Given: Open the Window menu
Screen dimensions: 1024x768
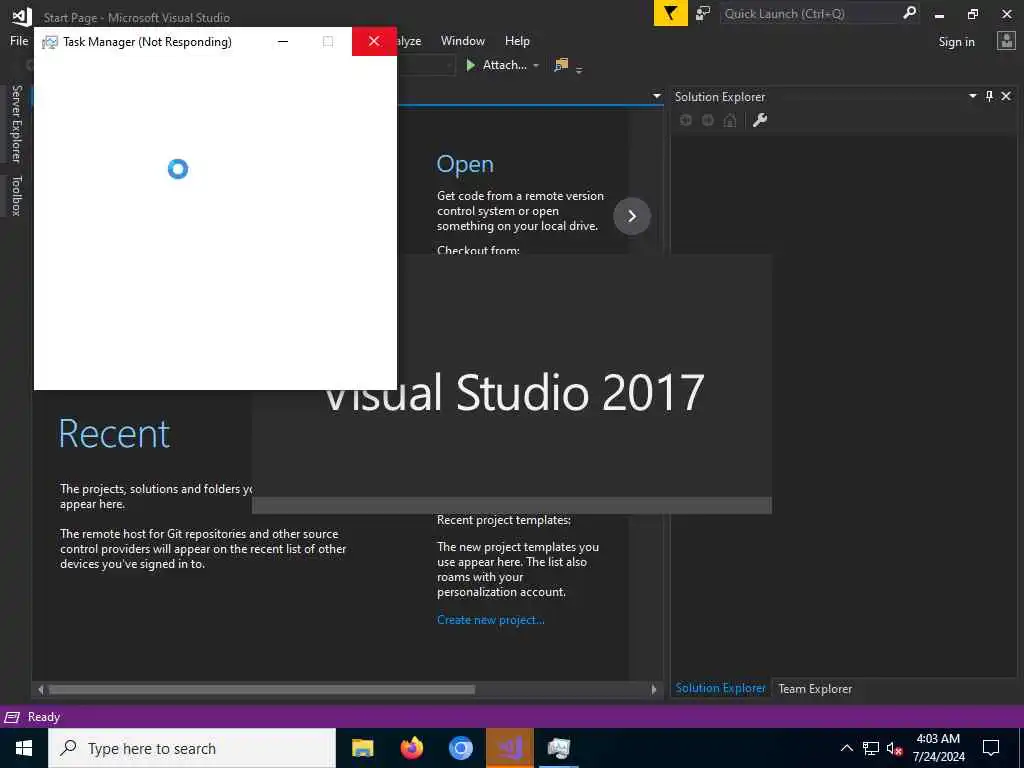Looking at the screenshot, I should tap(462, 40).
